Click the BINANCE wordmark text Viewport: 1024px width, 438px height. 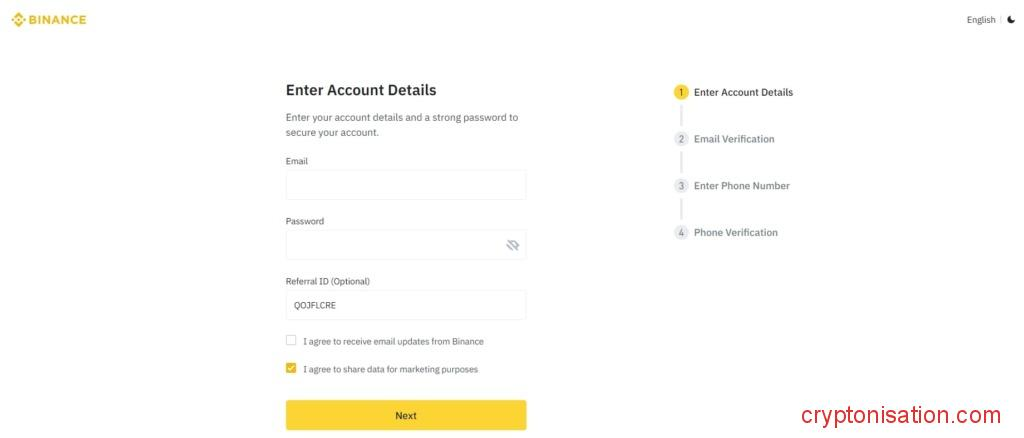[58, 19]
